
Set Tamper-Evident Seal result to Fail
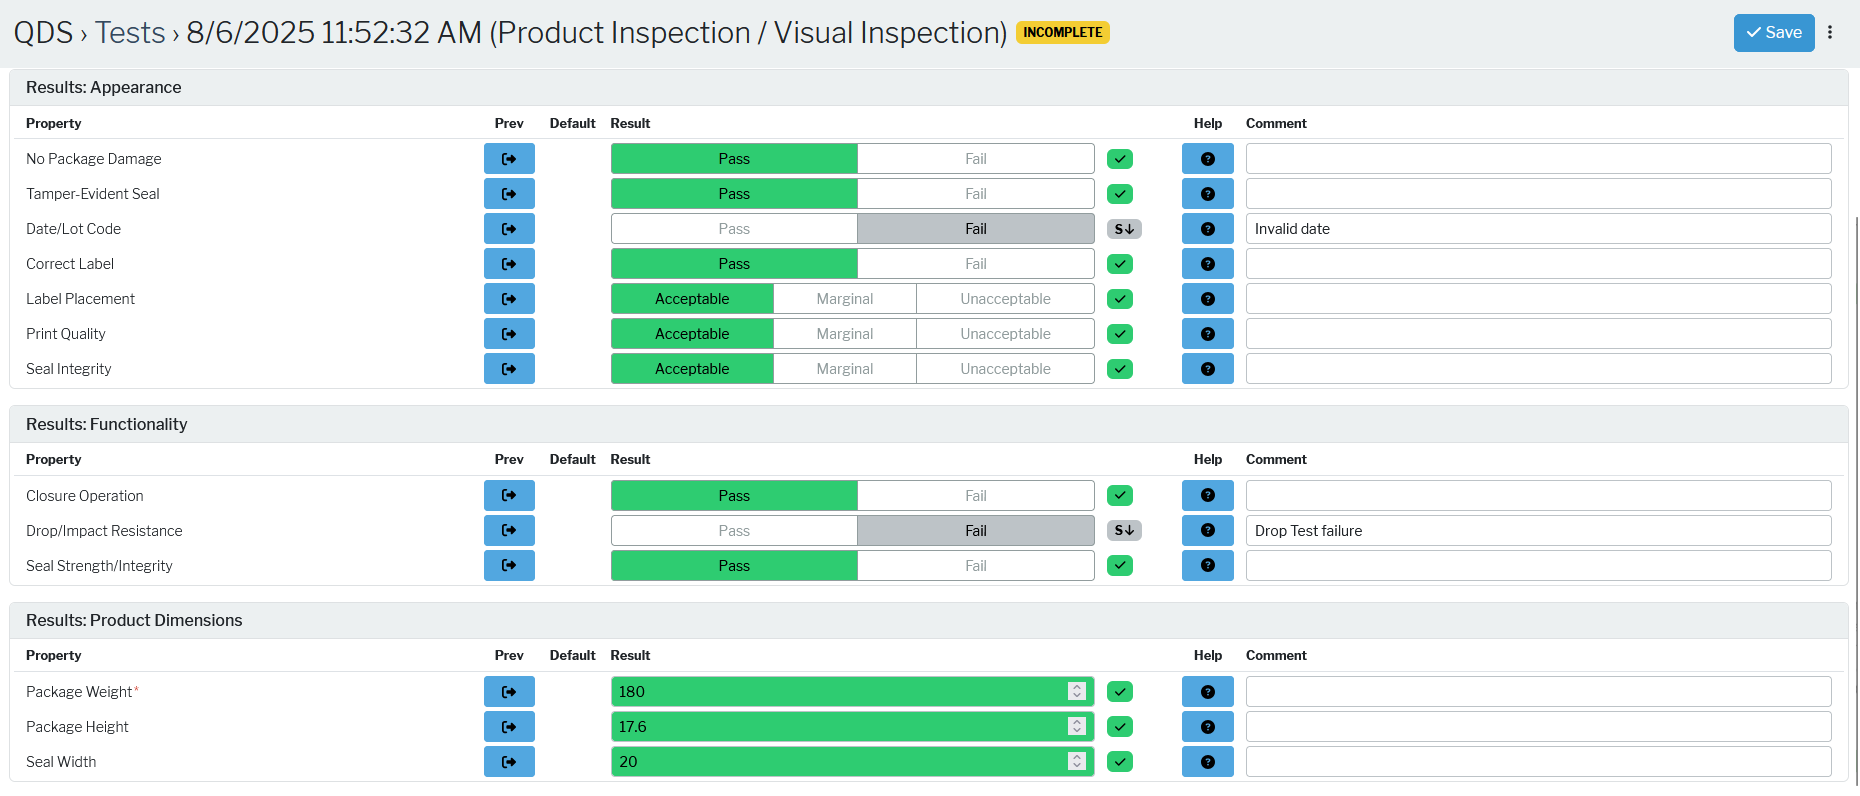point(976,194)
